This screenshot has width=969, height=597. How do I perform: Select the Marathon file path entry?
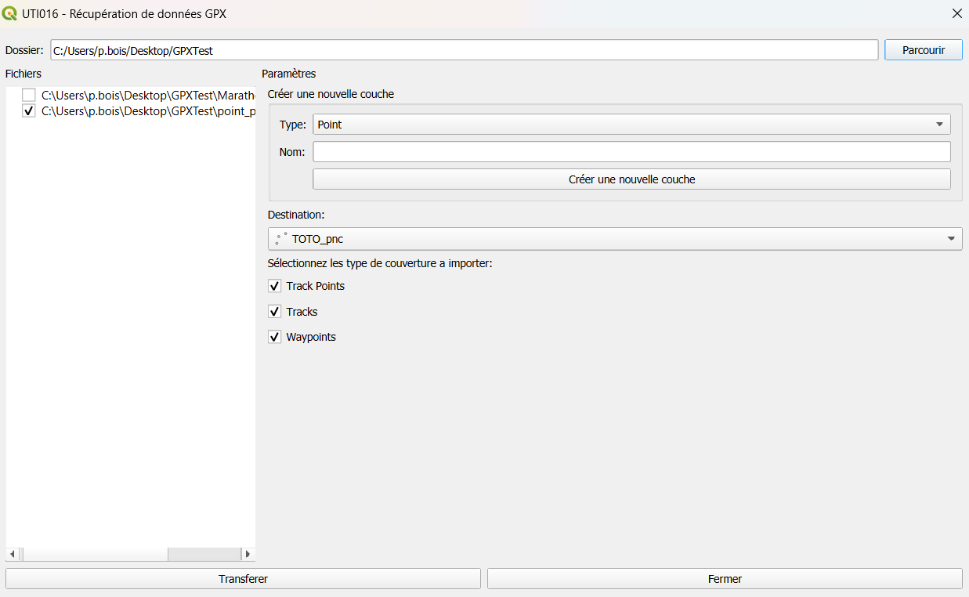pos(148,95)
